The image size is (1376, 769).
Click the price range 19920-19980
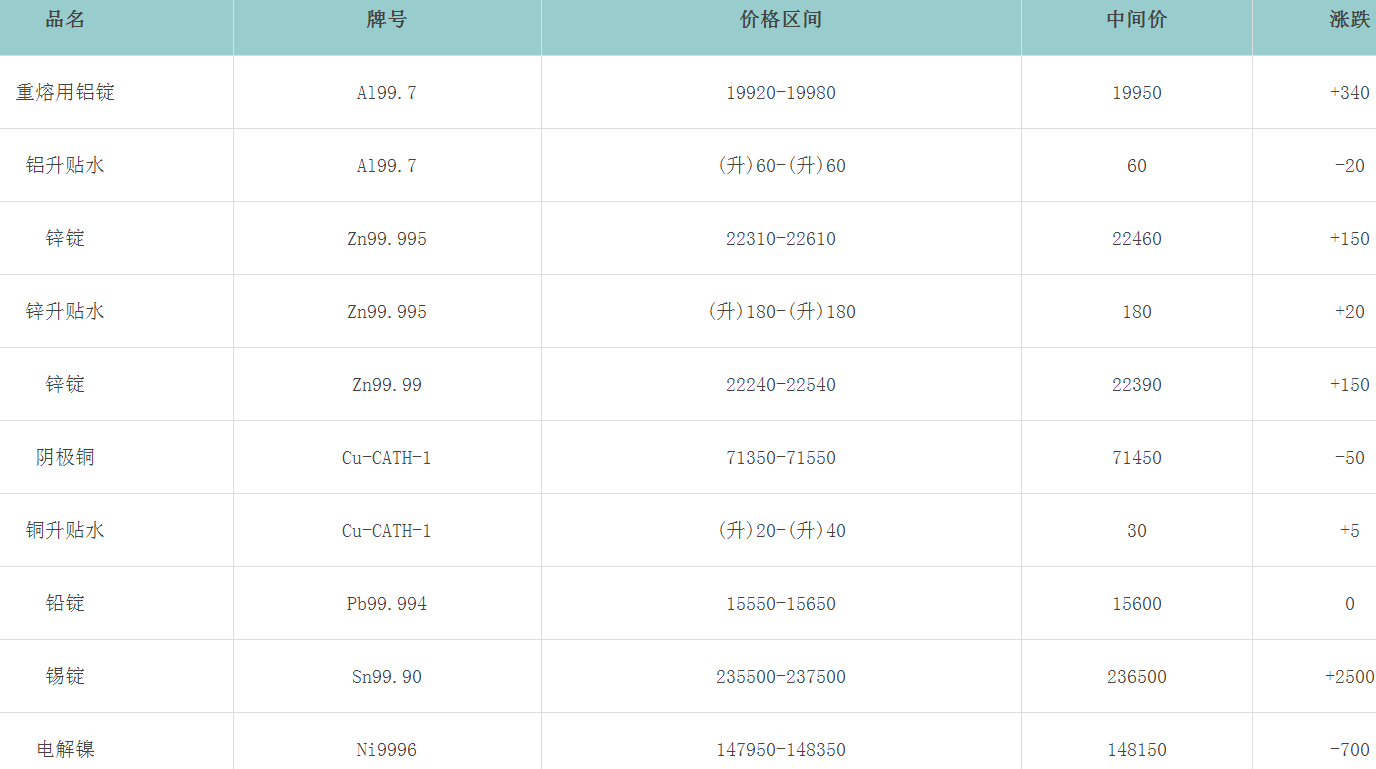(x=781, y=93)
